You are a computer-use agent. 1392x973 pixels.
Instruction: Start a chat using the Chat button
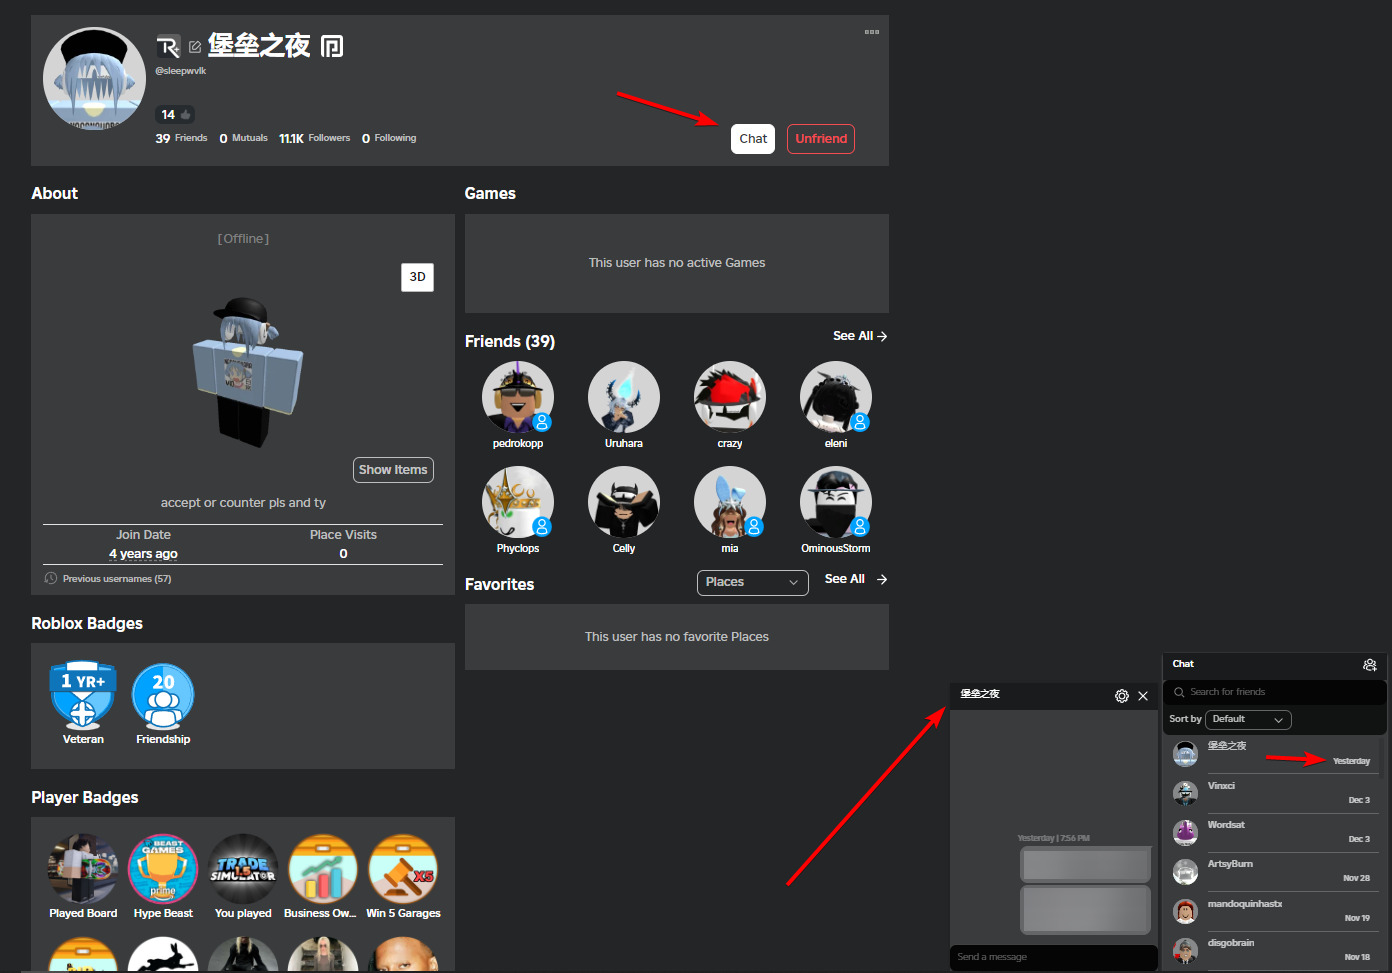[753, 139]
